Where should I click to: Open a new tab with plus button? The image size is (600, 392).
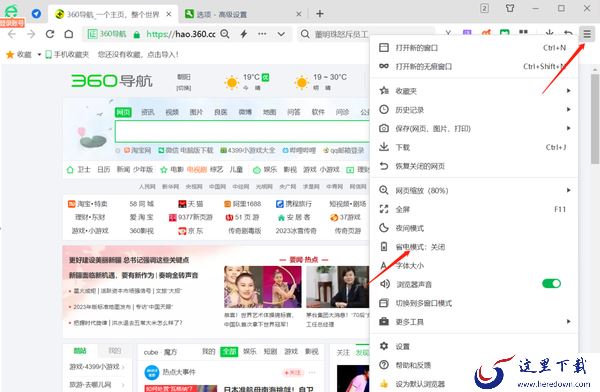coord(320,14)
